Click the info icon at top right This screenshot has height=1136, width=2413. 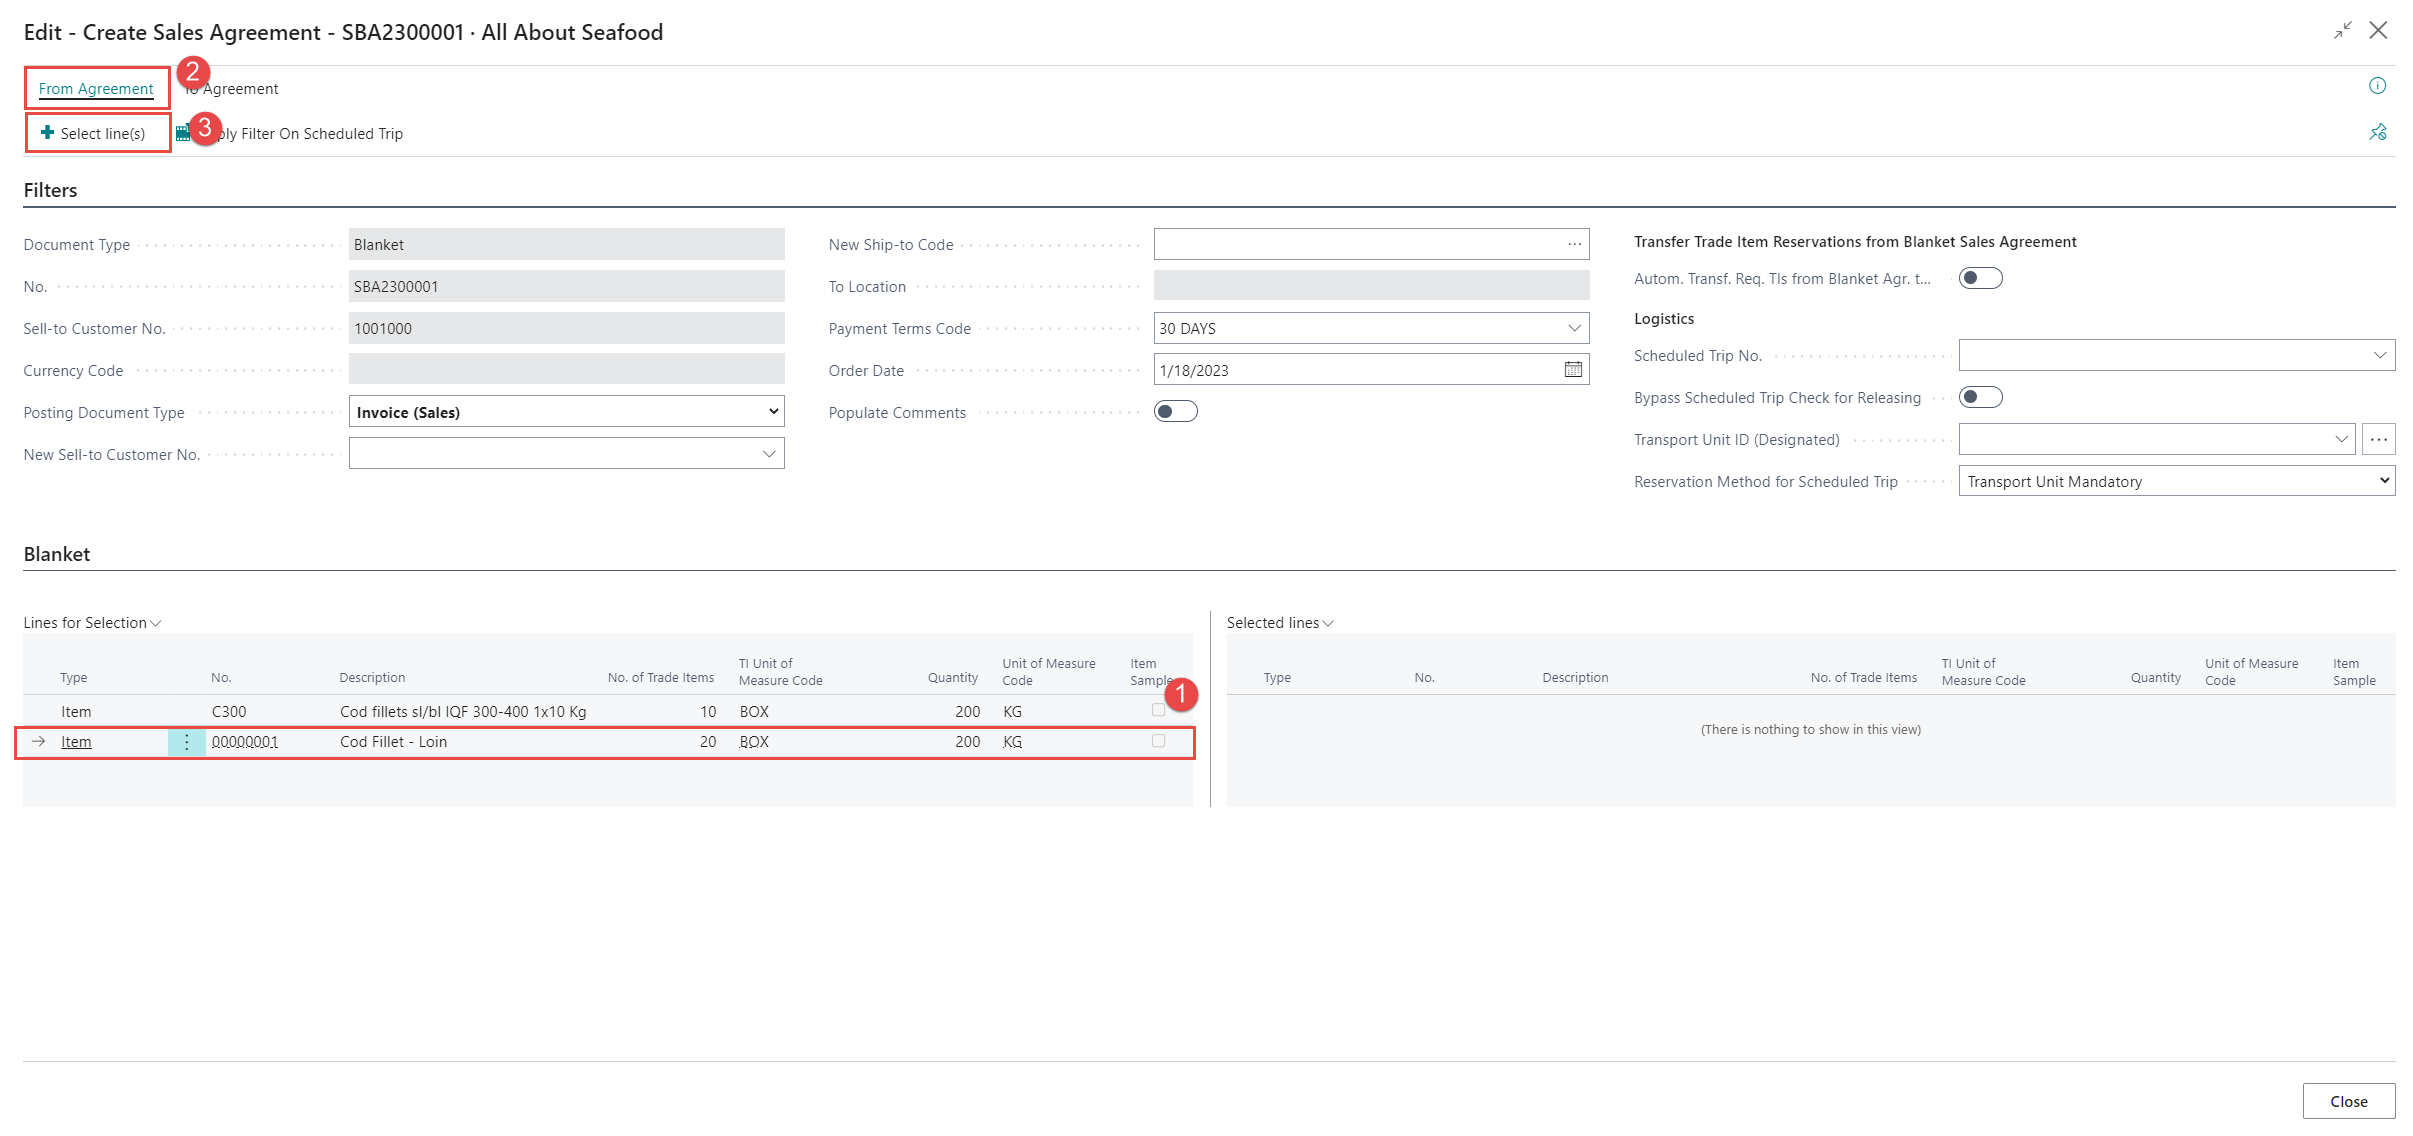click(2377, 86)
